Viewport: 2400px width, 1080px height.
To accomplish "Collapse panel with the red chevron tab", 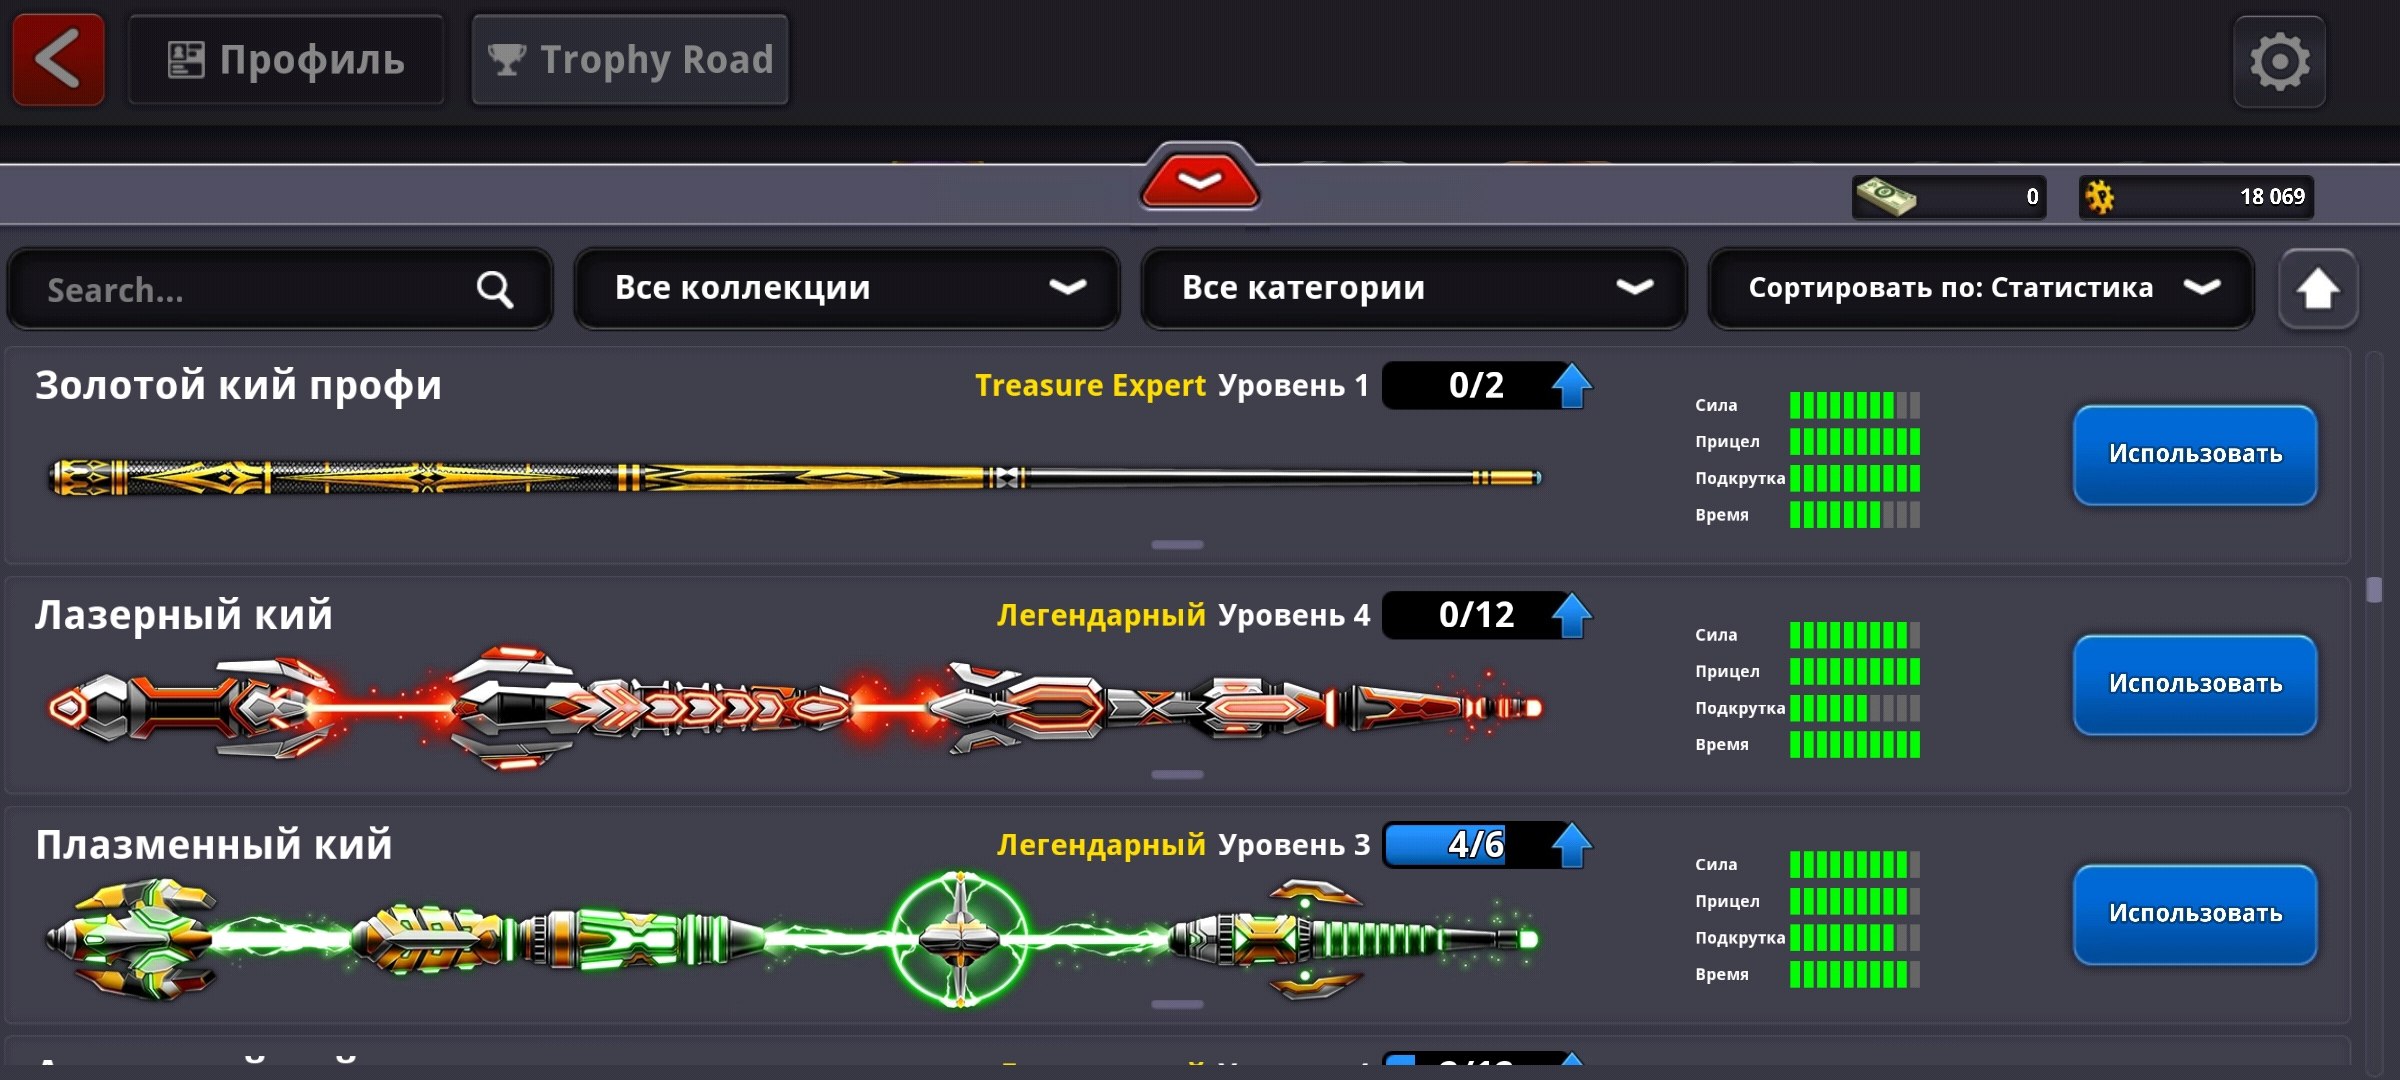I will click(x=1199, y=178).
